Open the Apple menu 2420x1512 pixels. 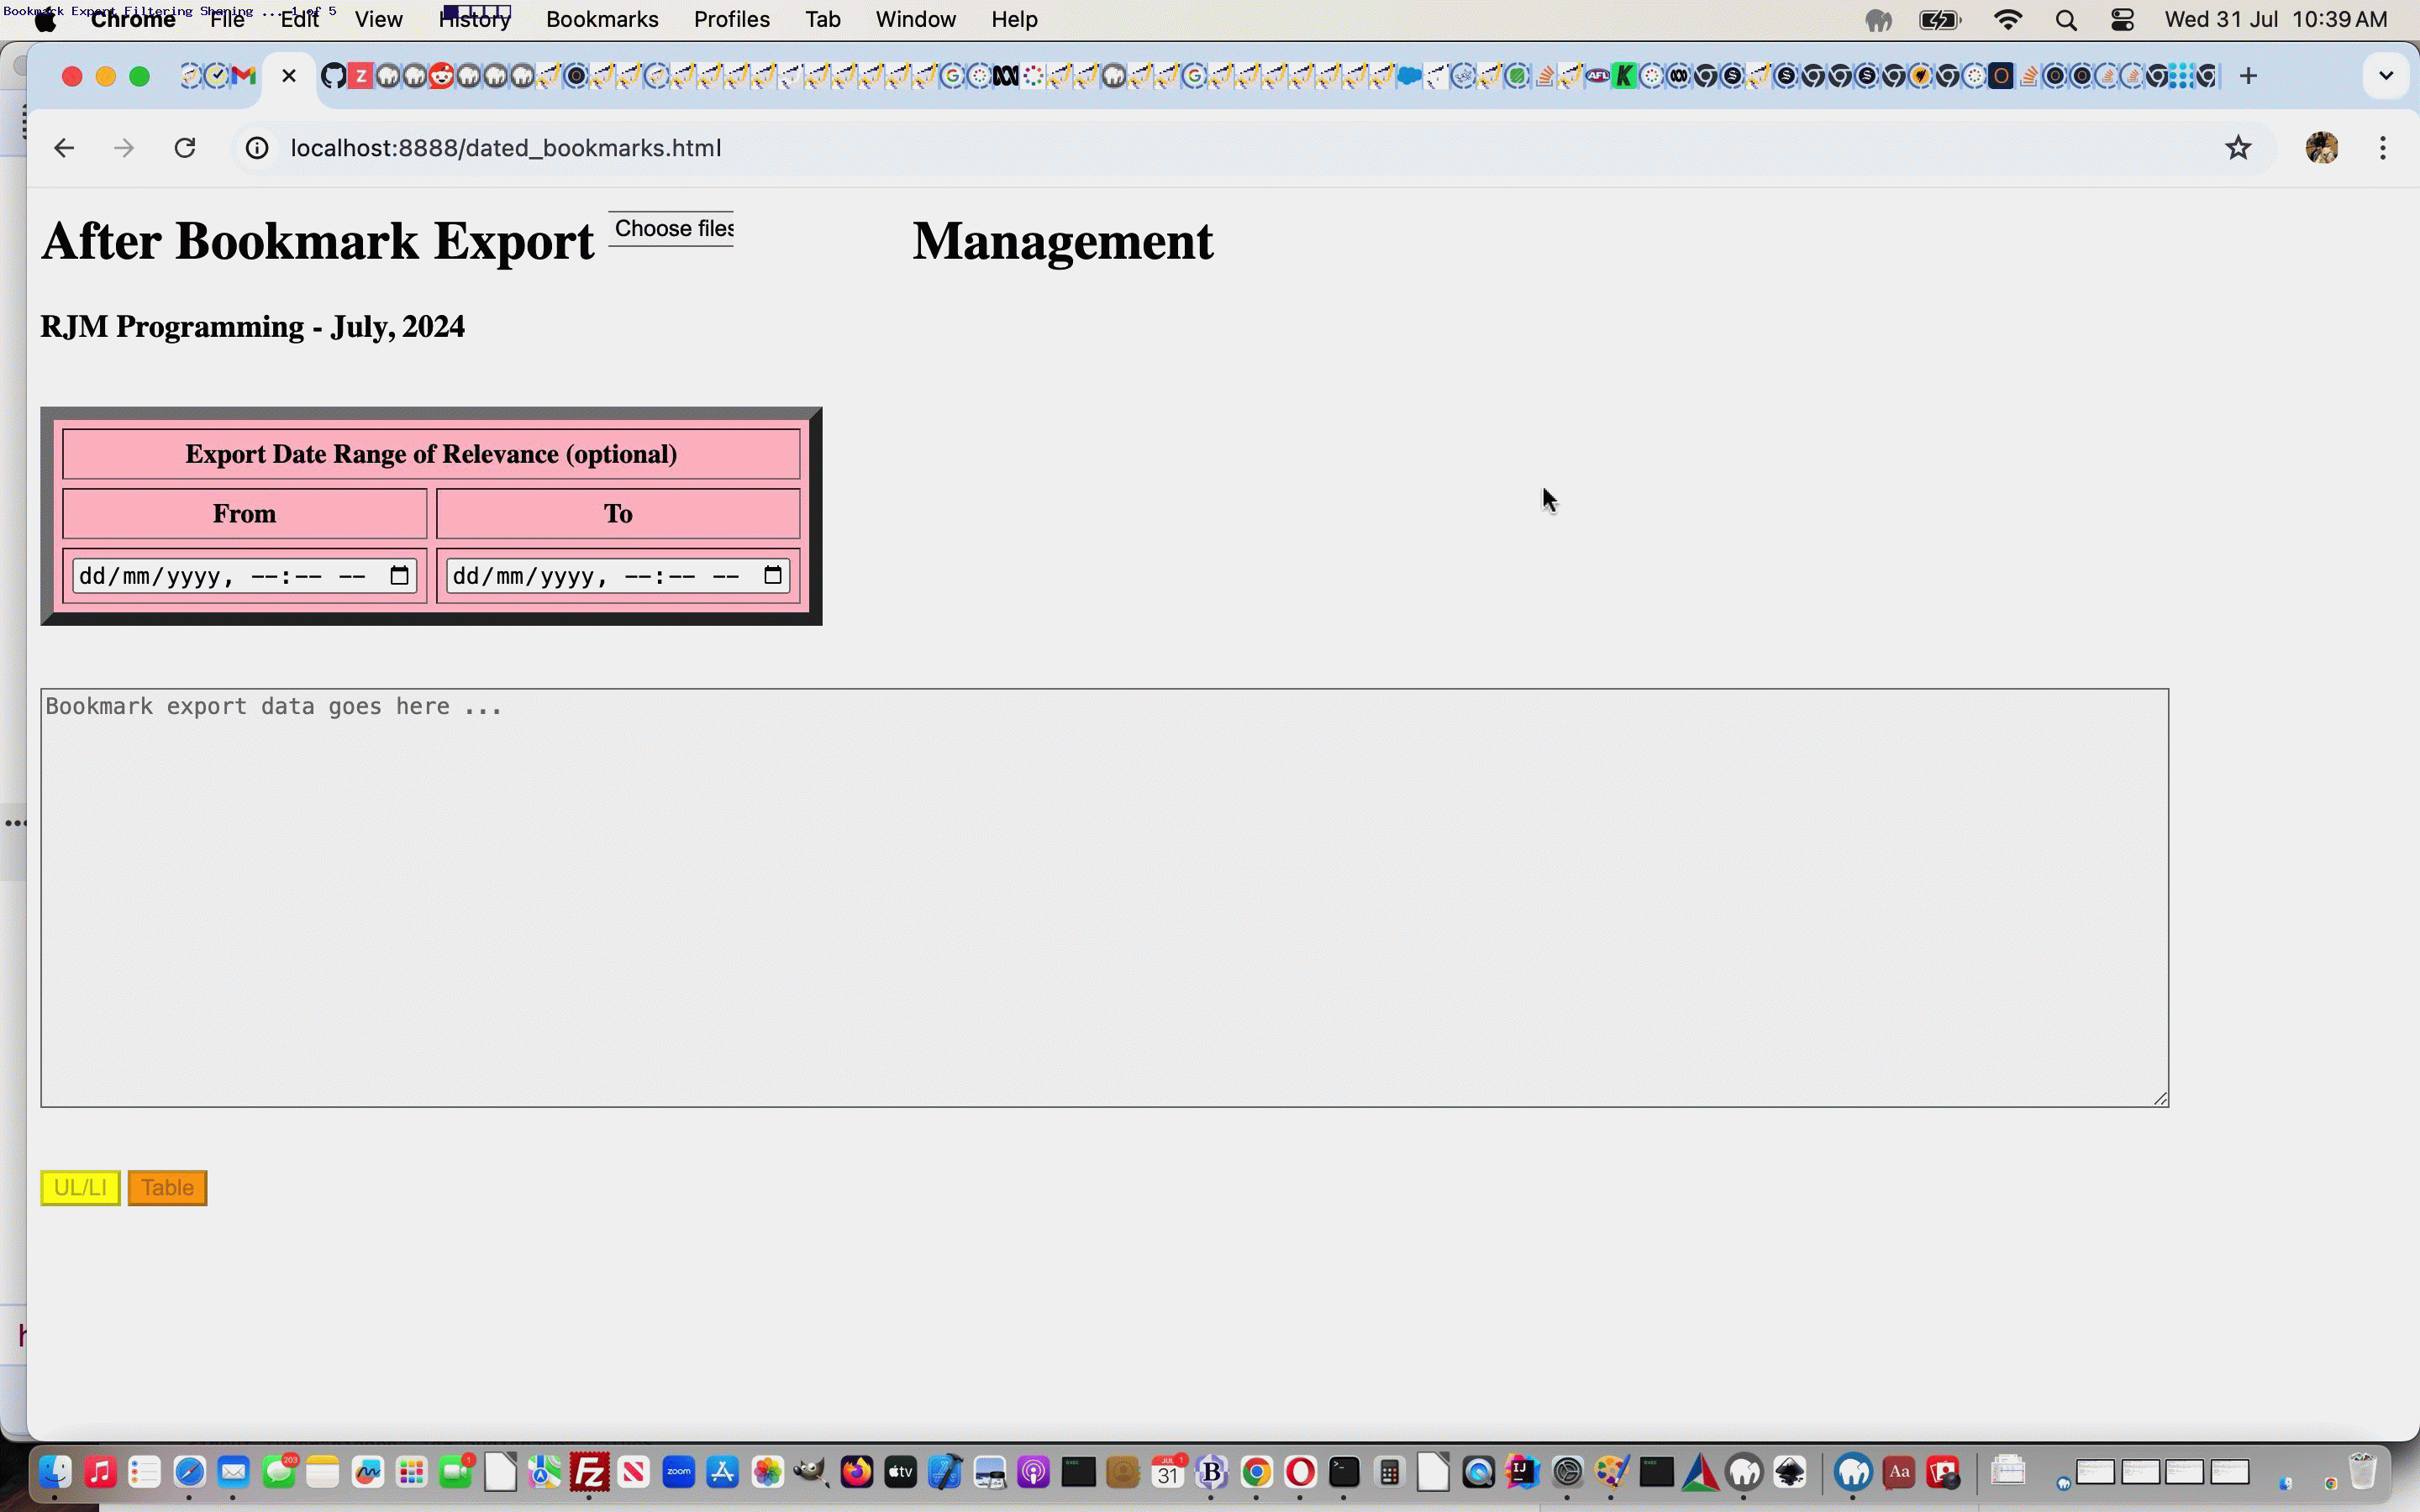pos(45,20)
